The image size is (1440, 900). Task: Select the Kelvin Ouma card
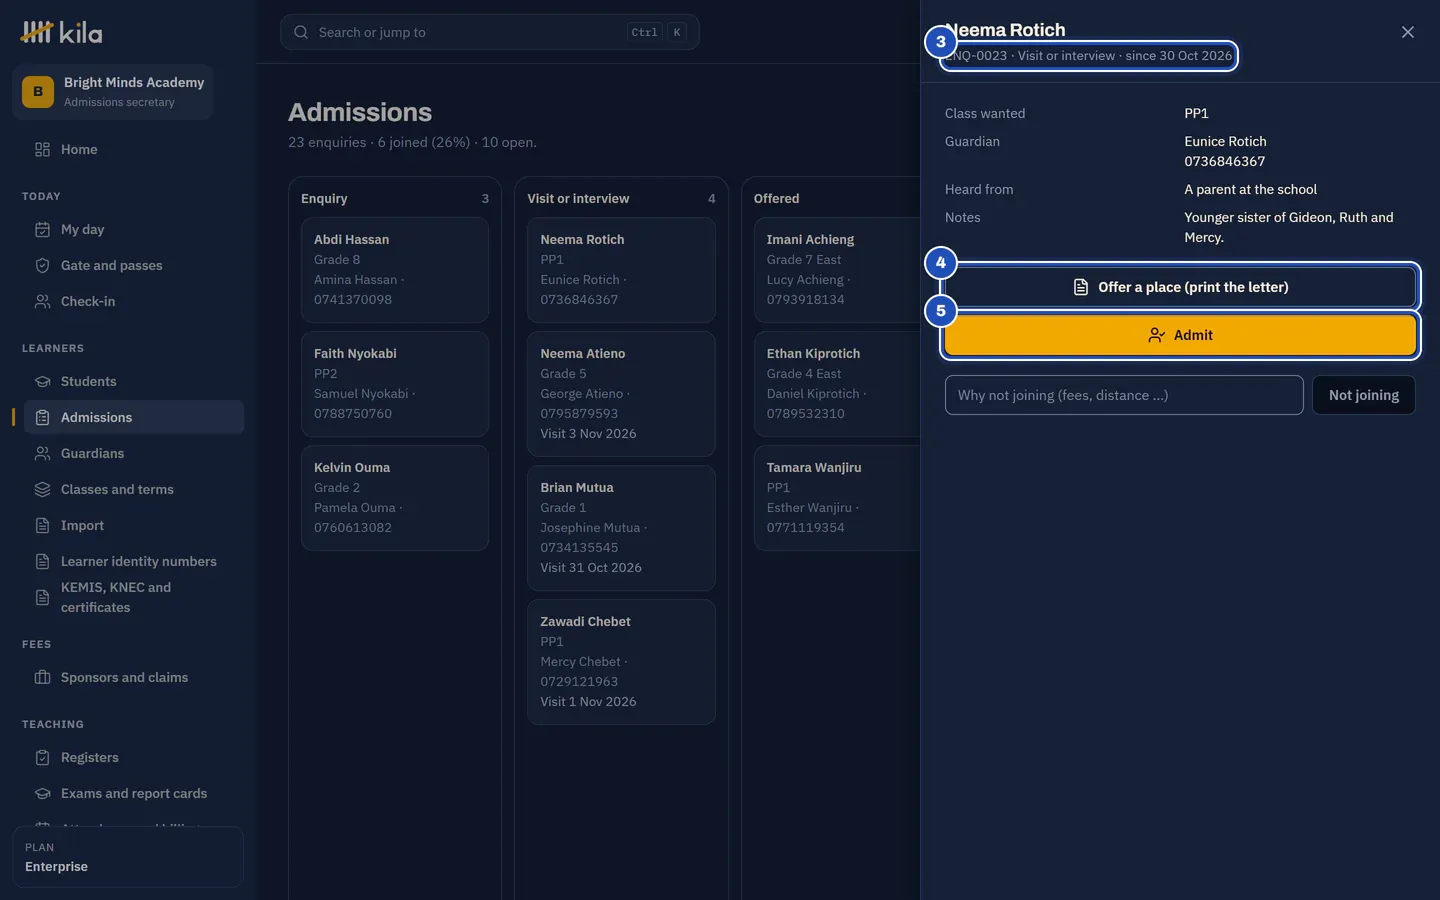point(395,498)
